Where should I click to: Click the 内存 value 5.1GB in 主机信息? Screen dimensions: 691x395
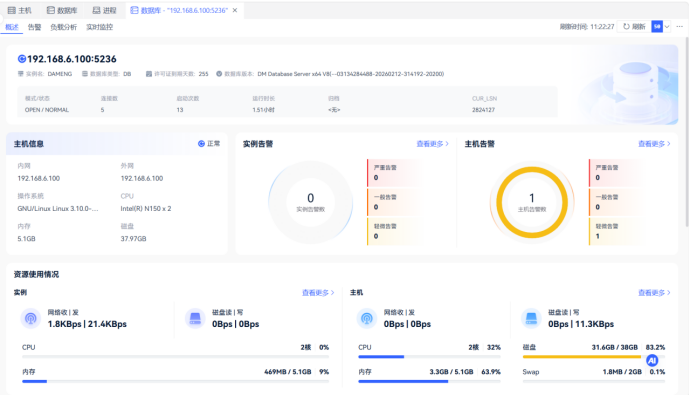tap(26, 238)
